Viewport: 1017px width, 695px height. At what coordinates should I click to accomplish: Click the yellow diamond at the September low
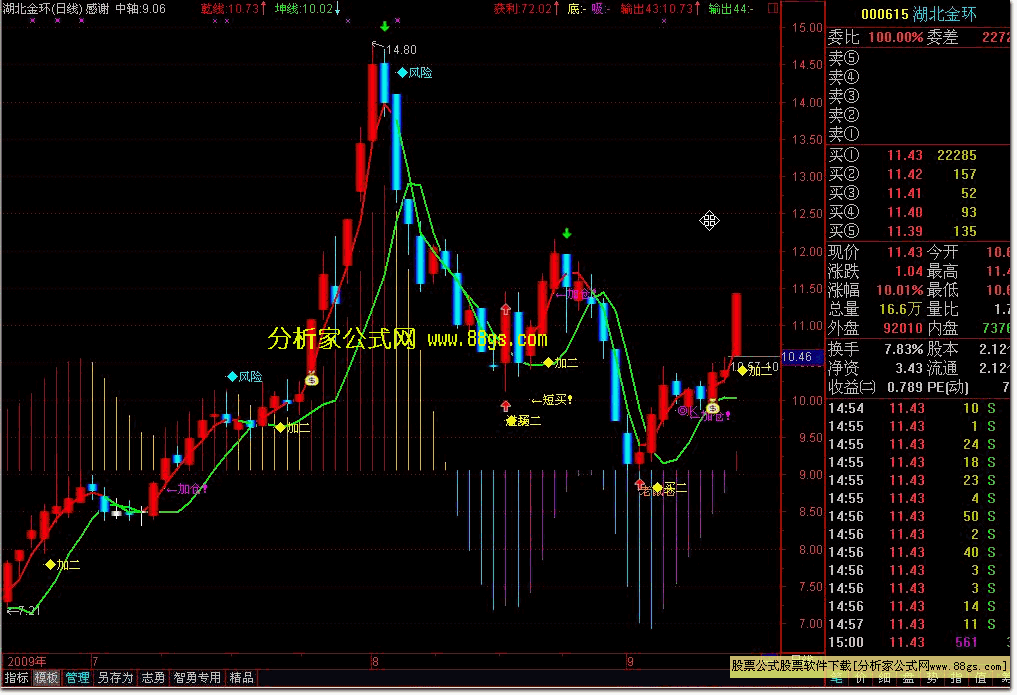658,488
